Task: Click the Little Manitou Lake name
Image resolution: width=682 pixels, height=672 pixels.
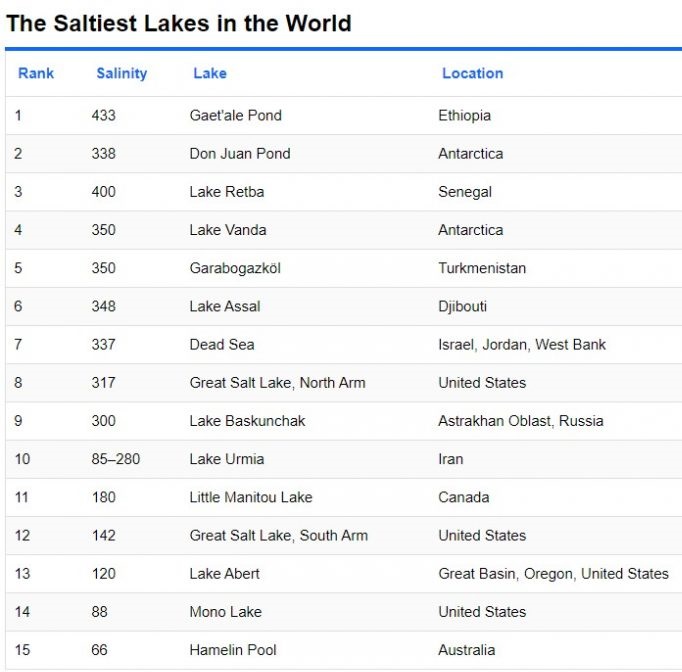Action: pos(250,497)
